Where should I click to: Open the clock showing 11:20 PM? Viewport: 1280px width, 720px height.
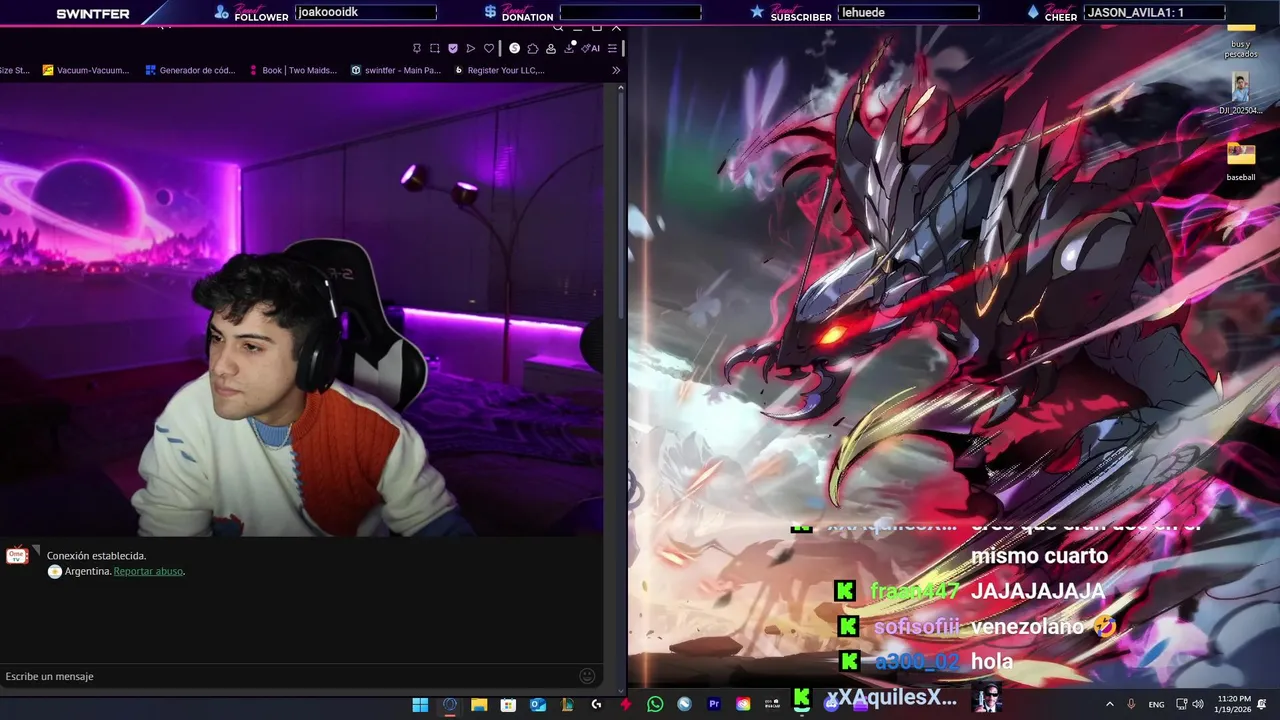pyautogui.click(x=1234, y=704)
